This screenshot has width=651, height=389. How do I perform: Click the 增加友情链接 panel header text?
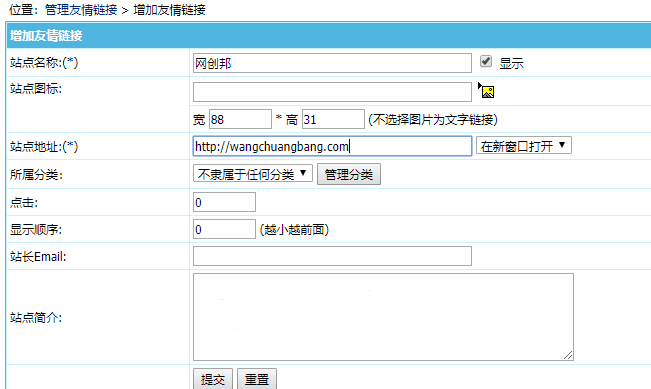click(x=46, y=36)
